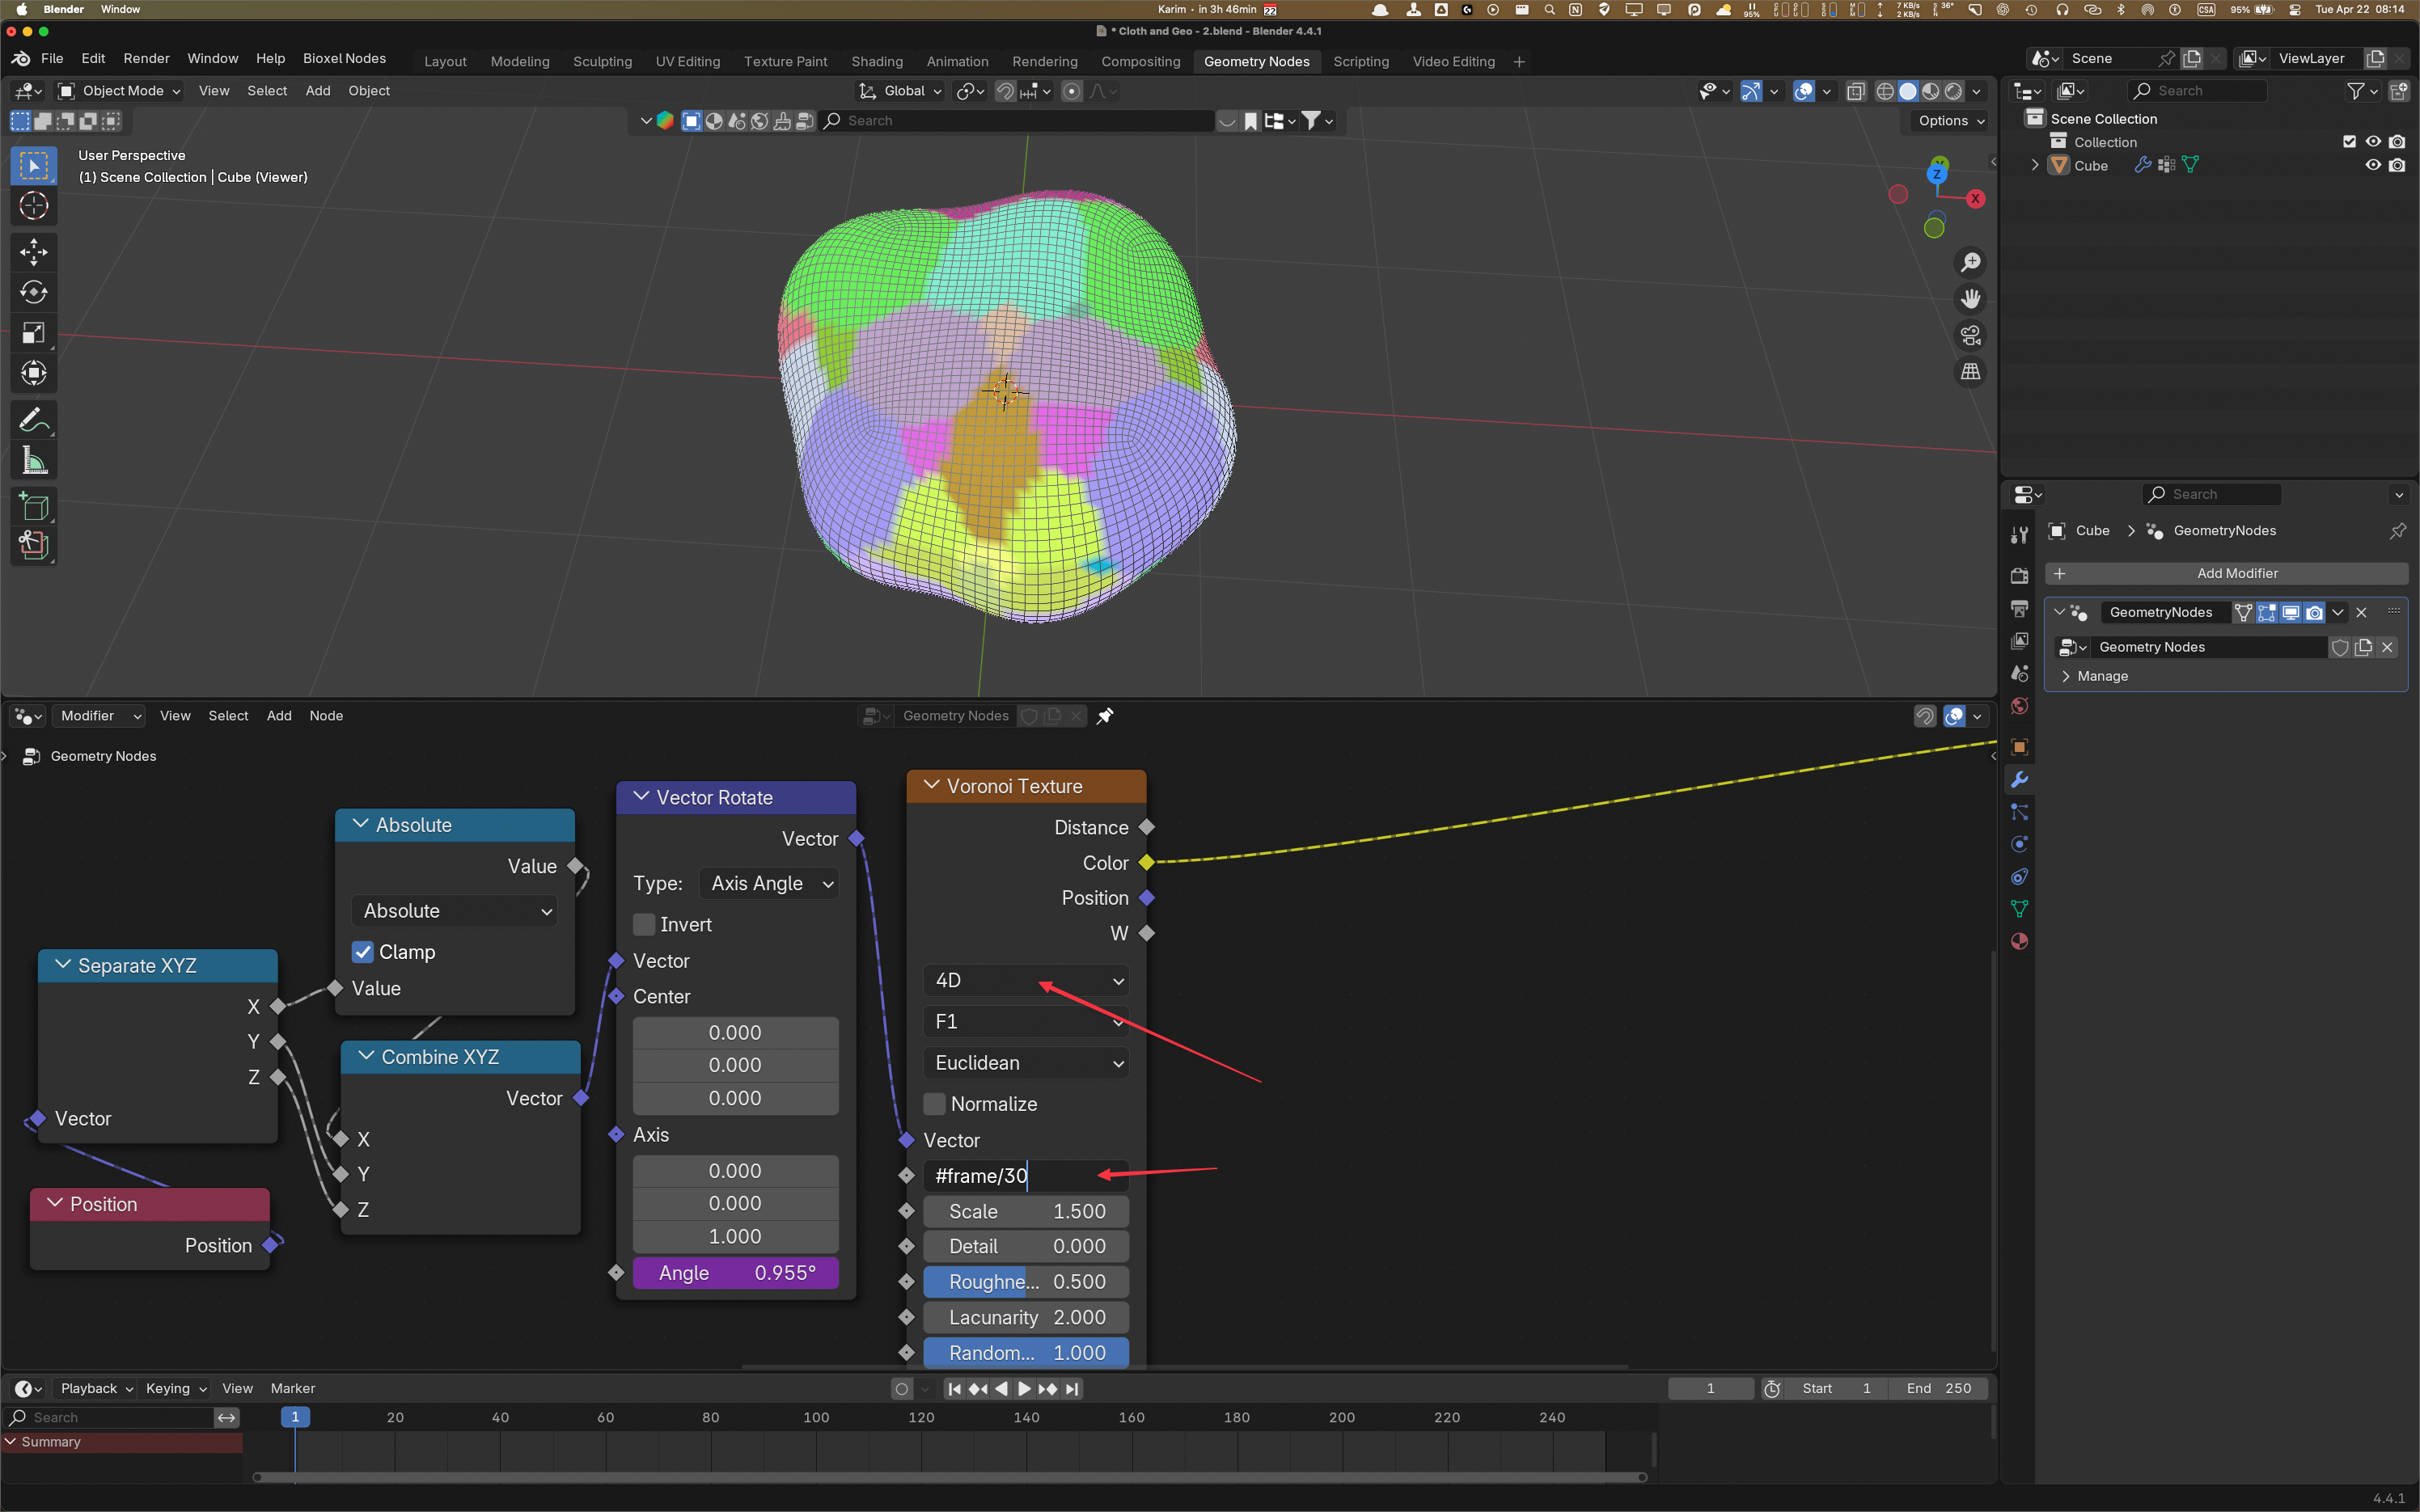
Task: Select wireframe viewport shading
Action: (1885, 91)
